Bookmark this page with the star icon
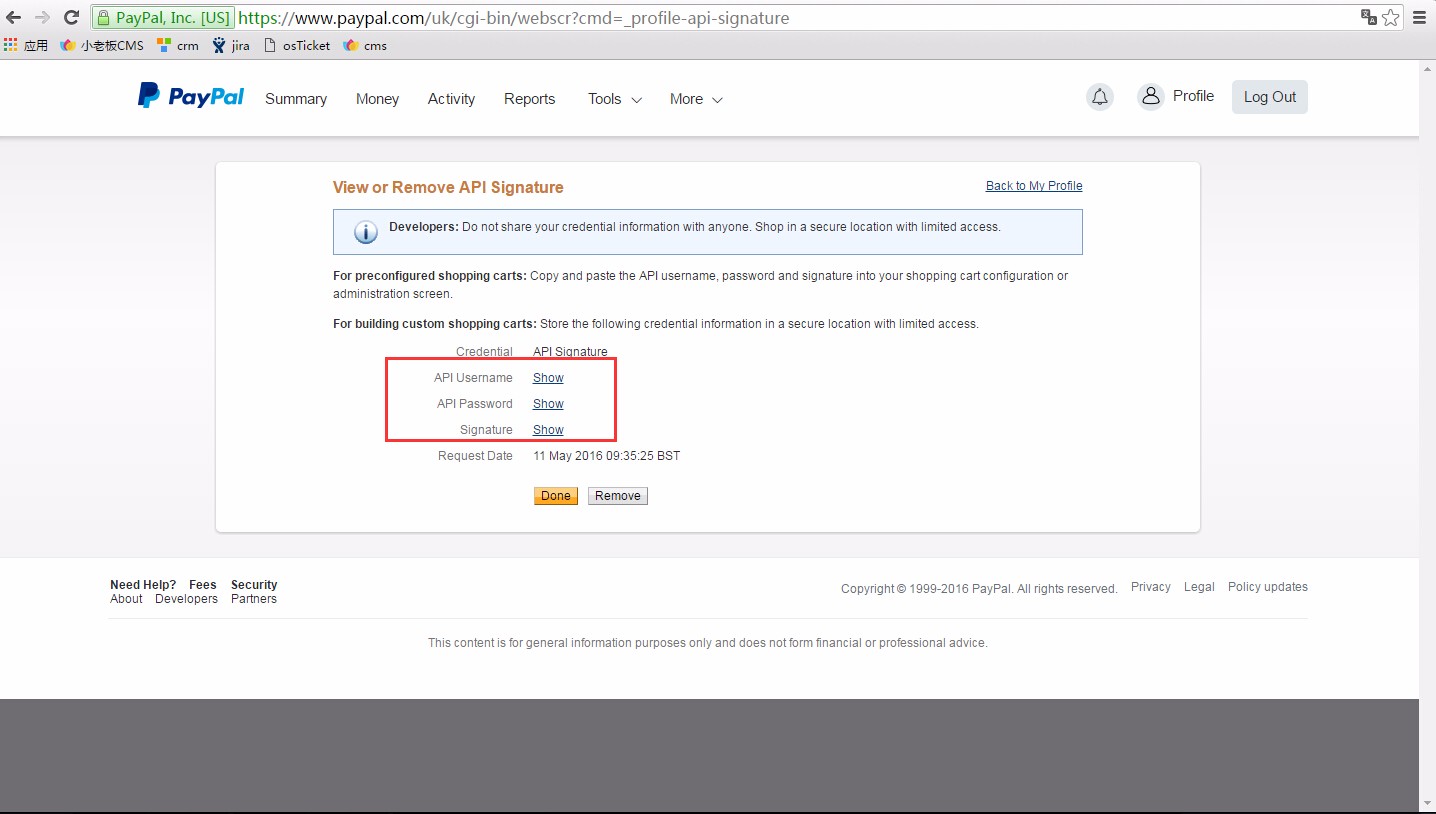 (x=1391, y=17)
